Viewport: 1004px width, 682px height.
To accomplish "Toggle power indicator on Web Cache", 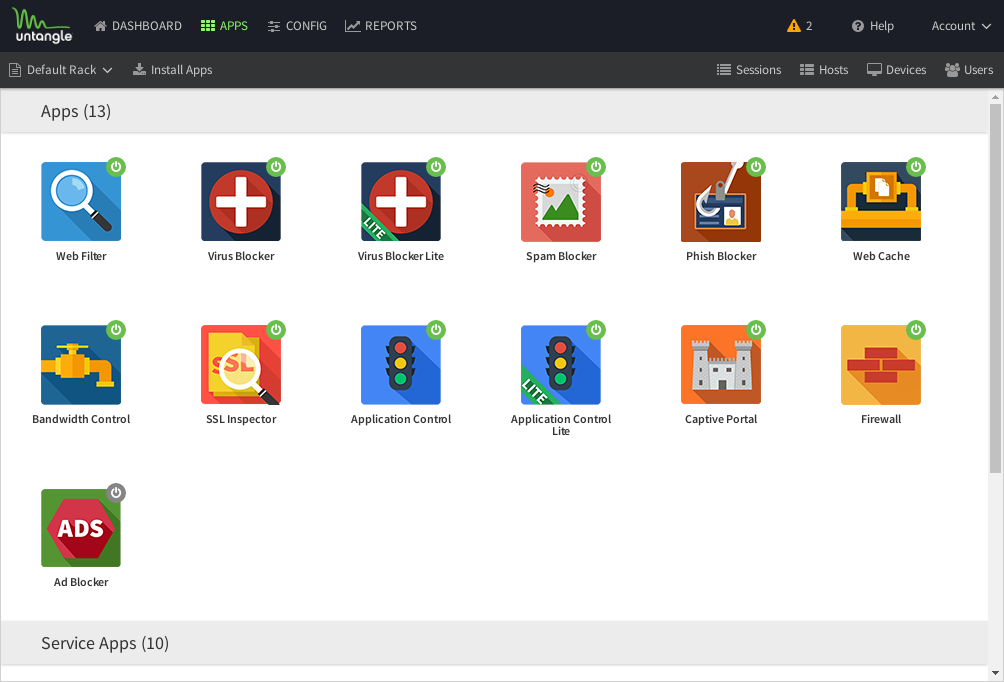I will pos(916,166).
